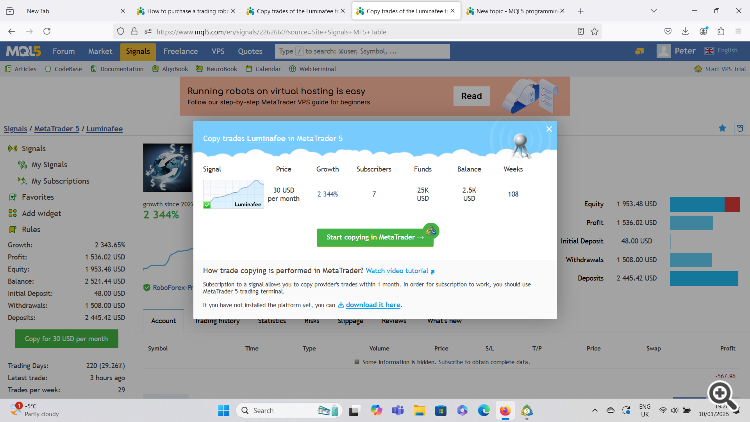
Task: Open Windows Start menu
Action: pos(223,411)
